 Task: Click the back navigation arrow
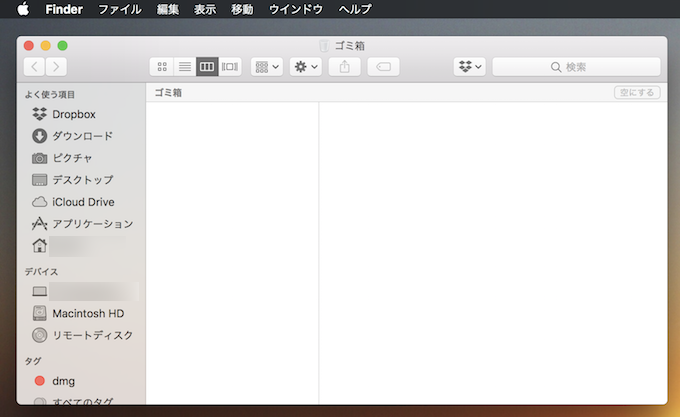tap(34, 67)
